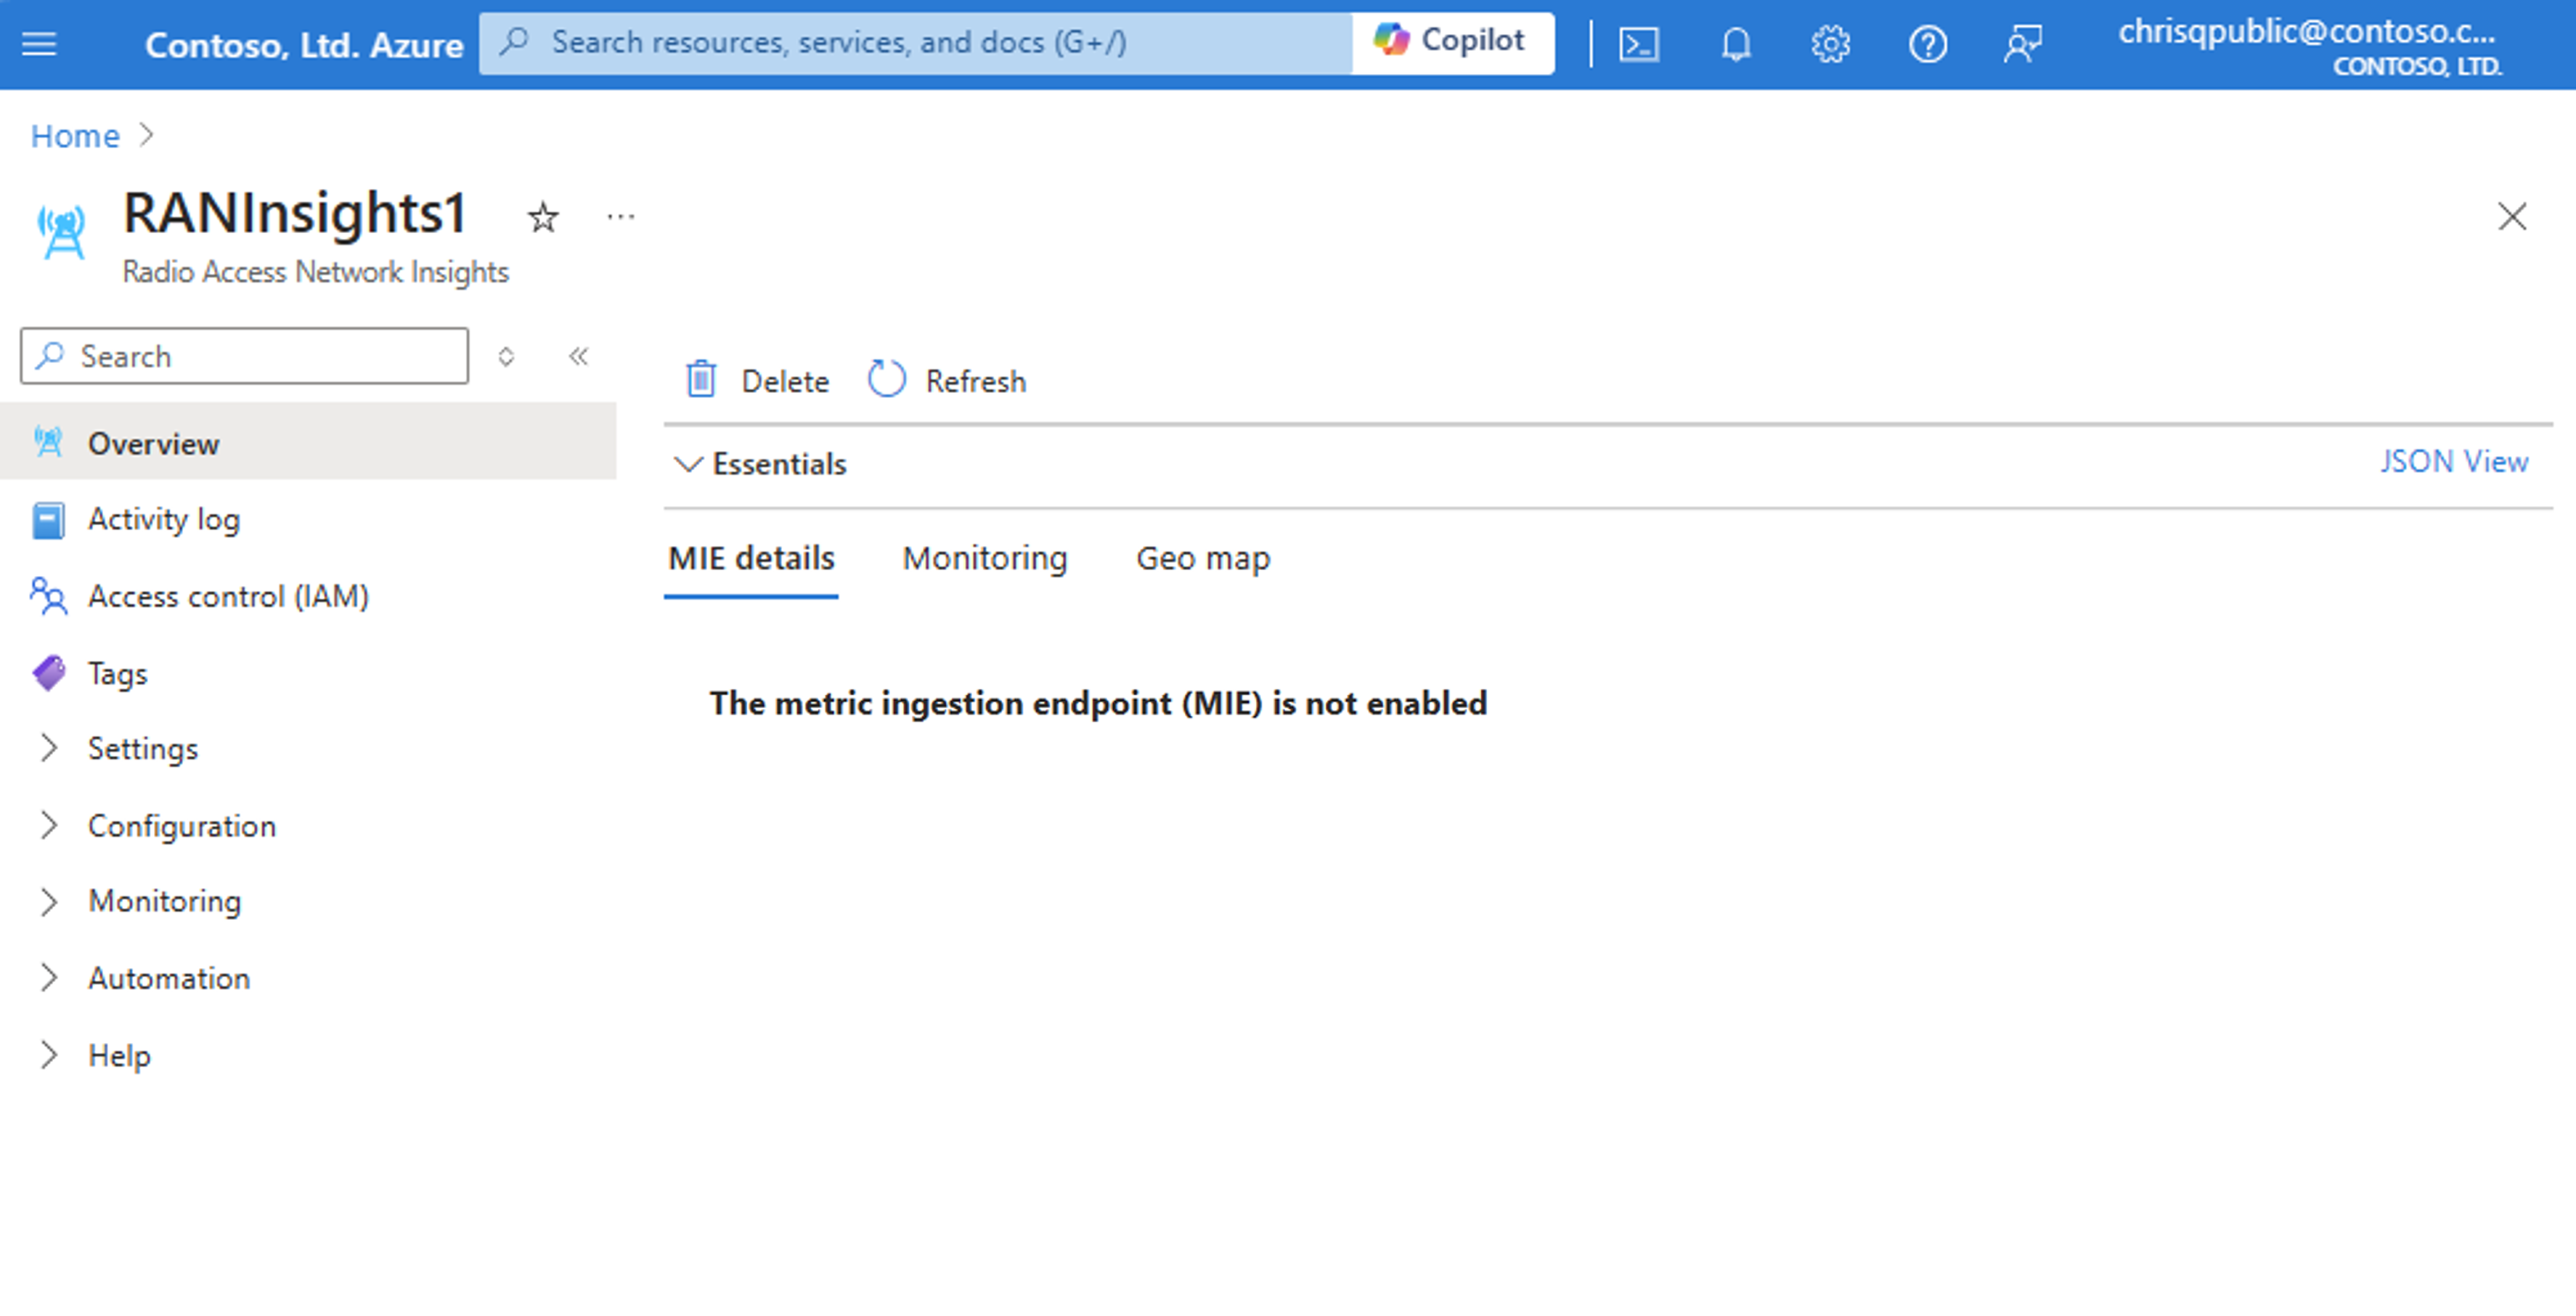Select the MIE details tab

click(x=751, y=557)
